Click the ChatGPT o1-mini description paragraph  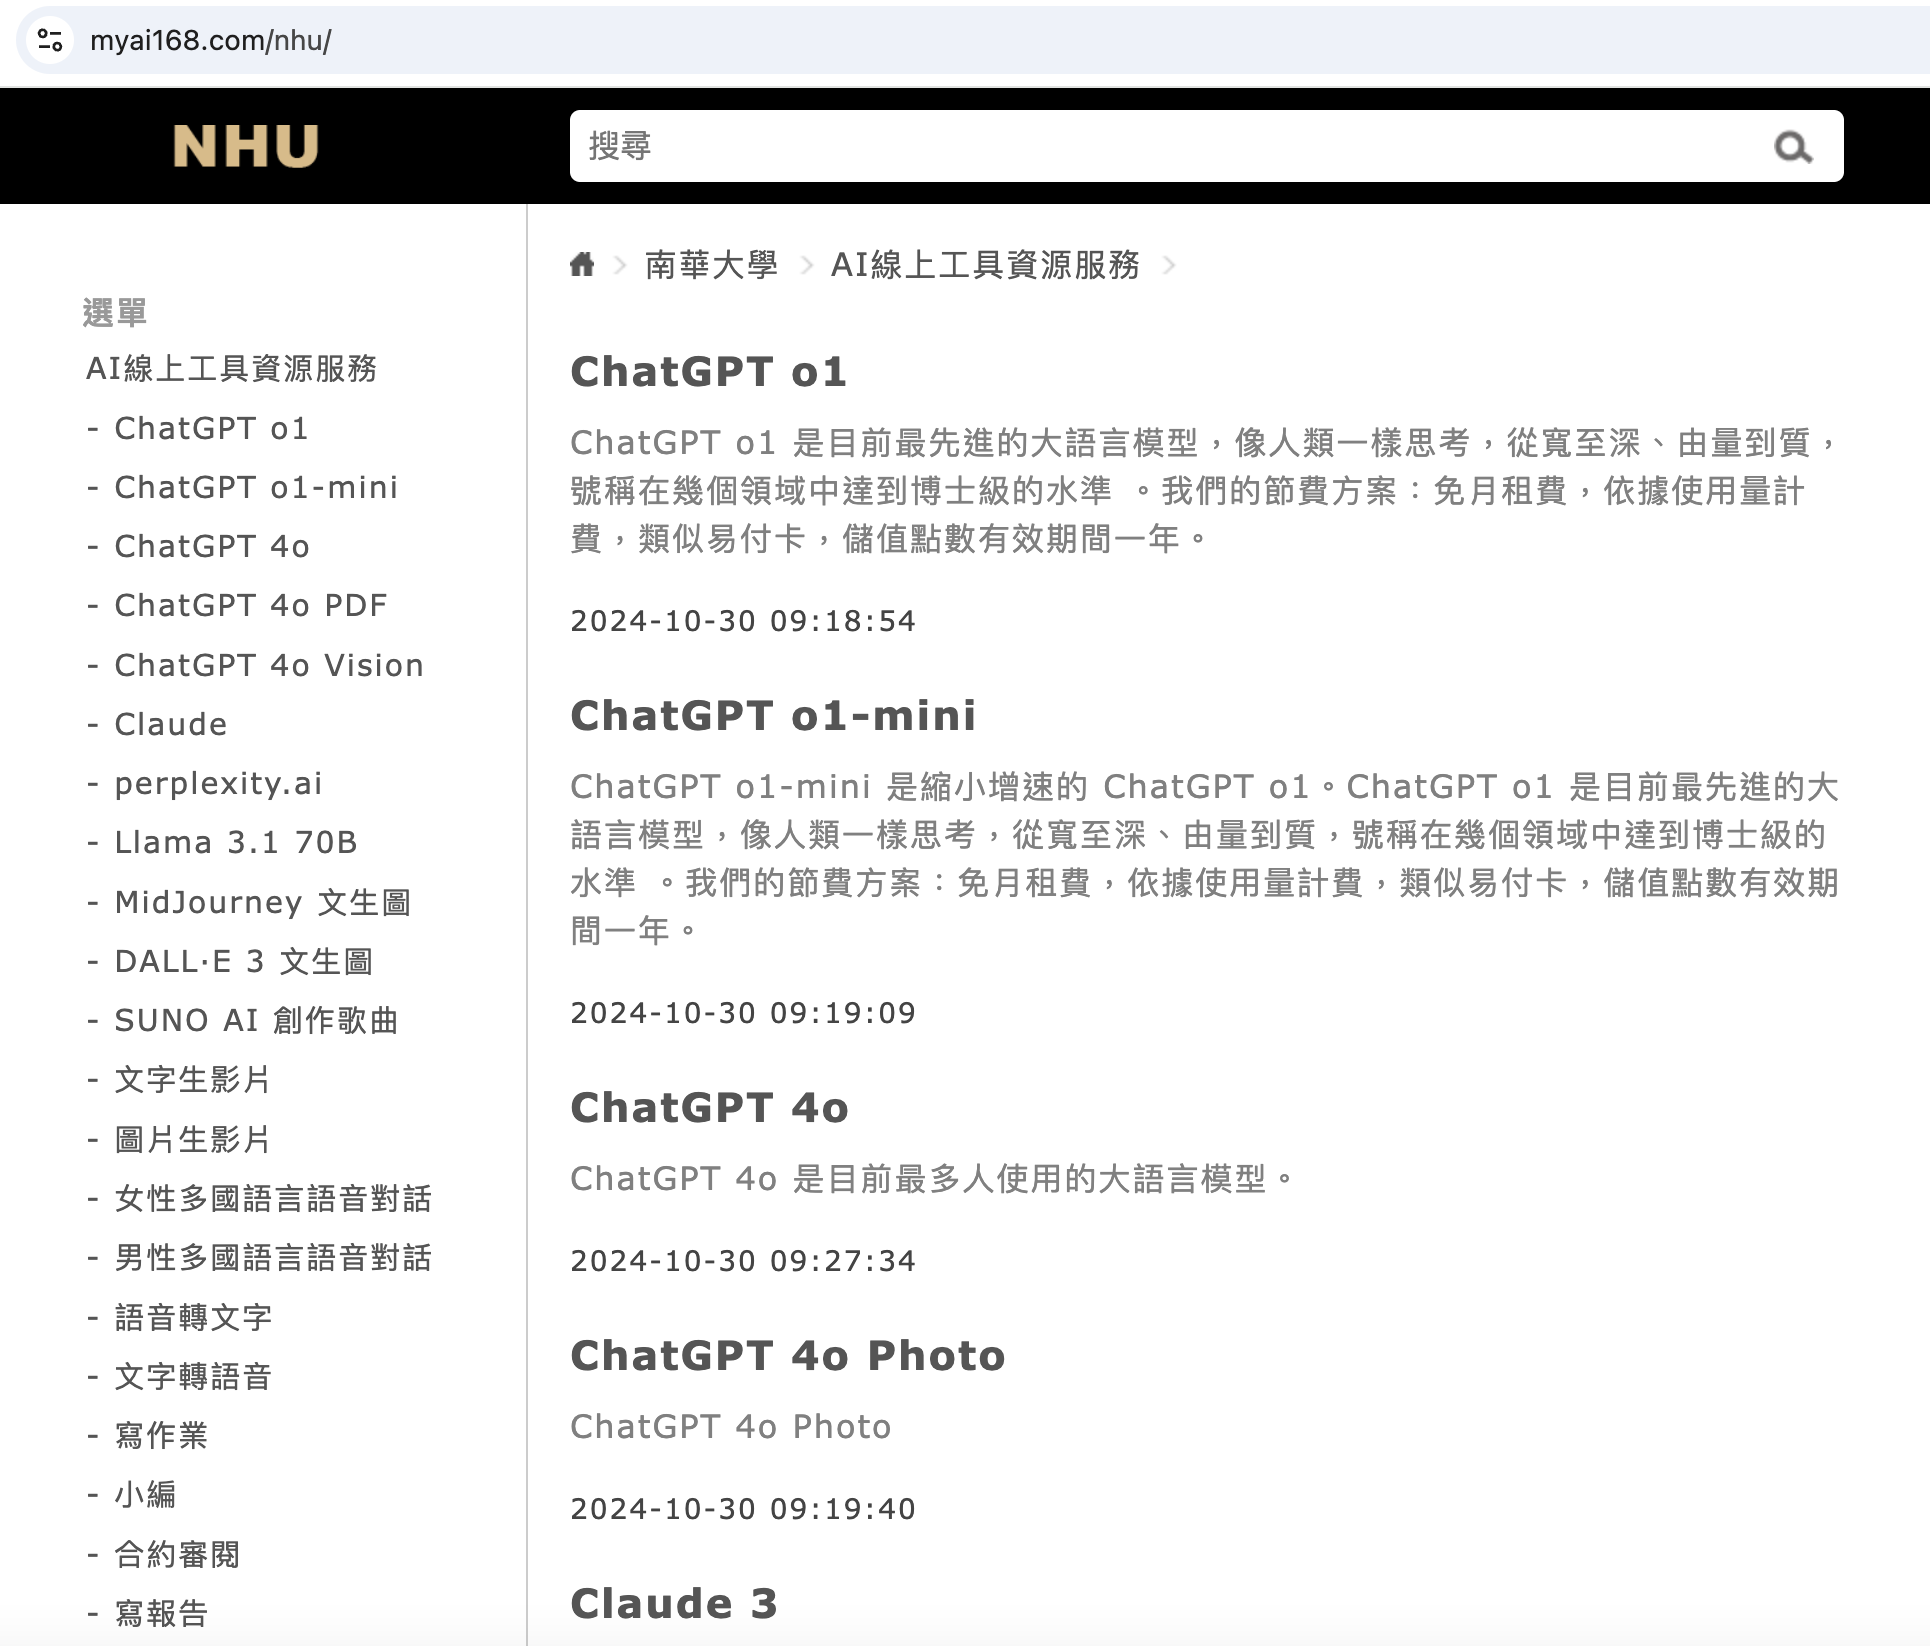click(1204, 858)
